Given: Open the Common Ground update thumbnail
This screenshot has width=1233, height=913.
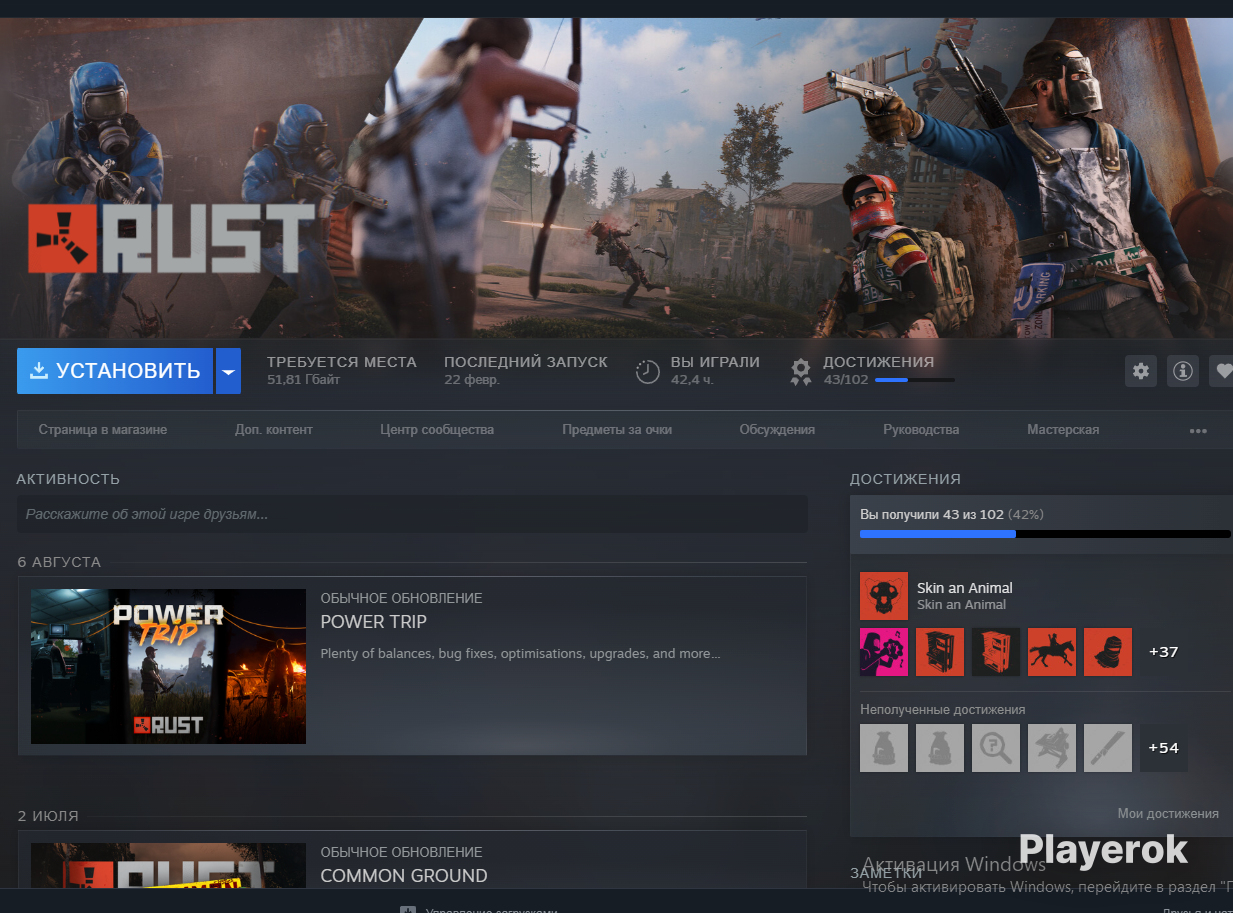Looking at the screenshot, I should tap(168, 865).
